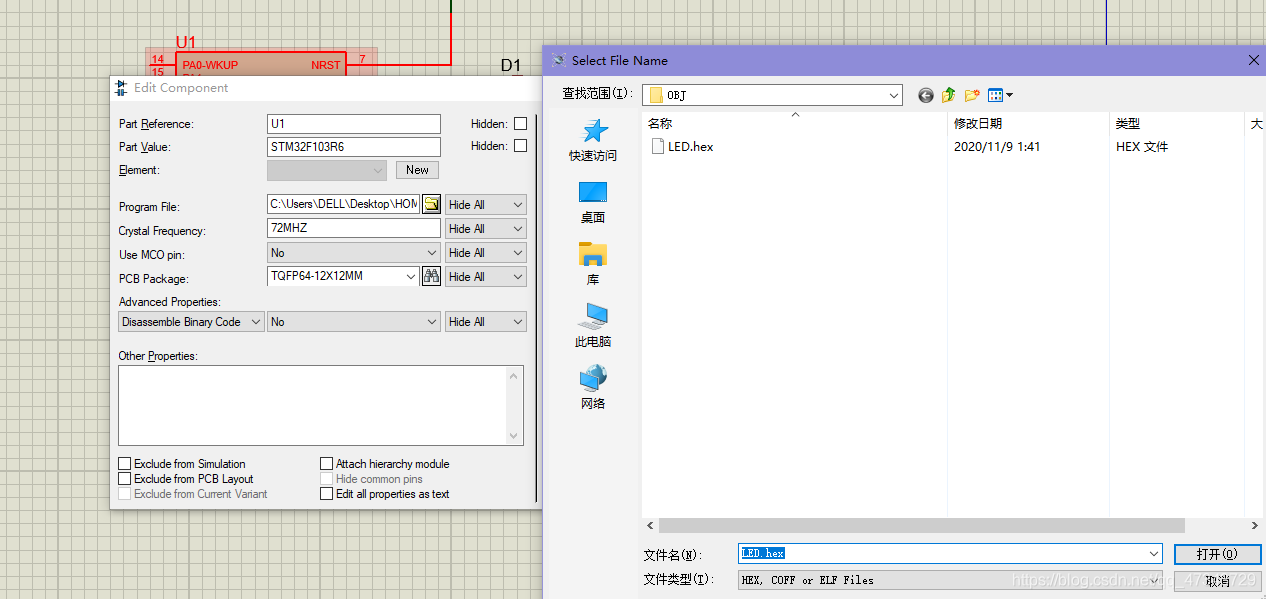The height and width of the screenshot is (599, 1266).
Task: Open the Hide All dropdown for PCB Package
Action: point(485,276)
